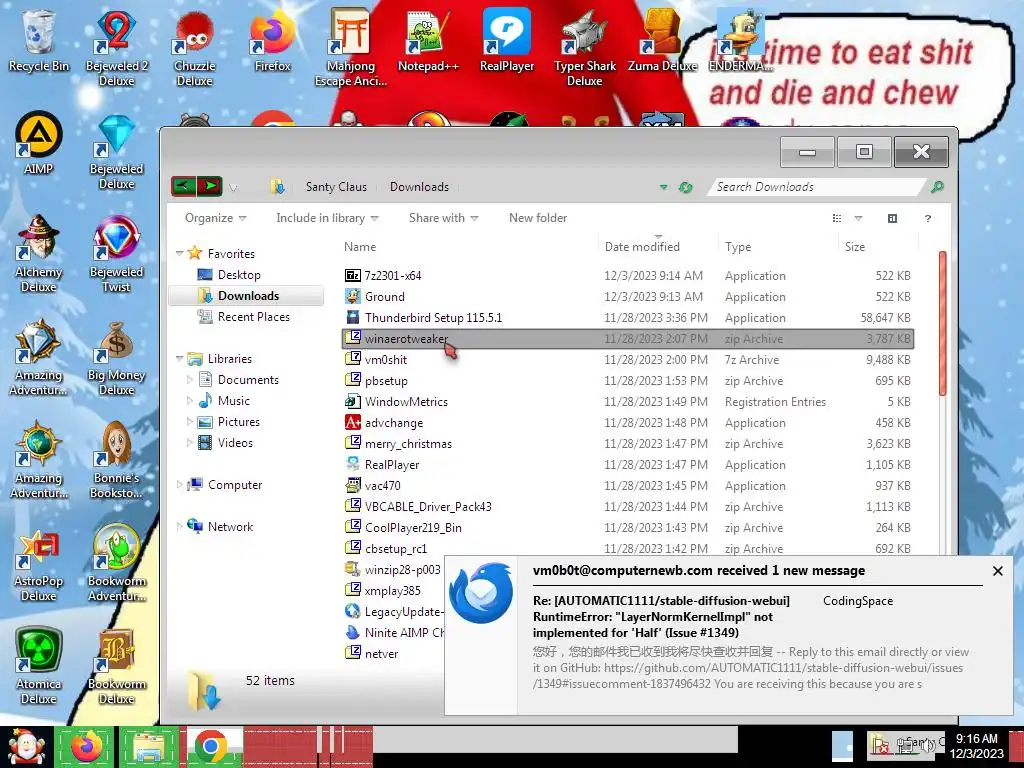Viewport: 1024px width, 768px height.
Task: Open Bookworm Adventures desktop shortcut
Action: pos(116,564)
